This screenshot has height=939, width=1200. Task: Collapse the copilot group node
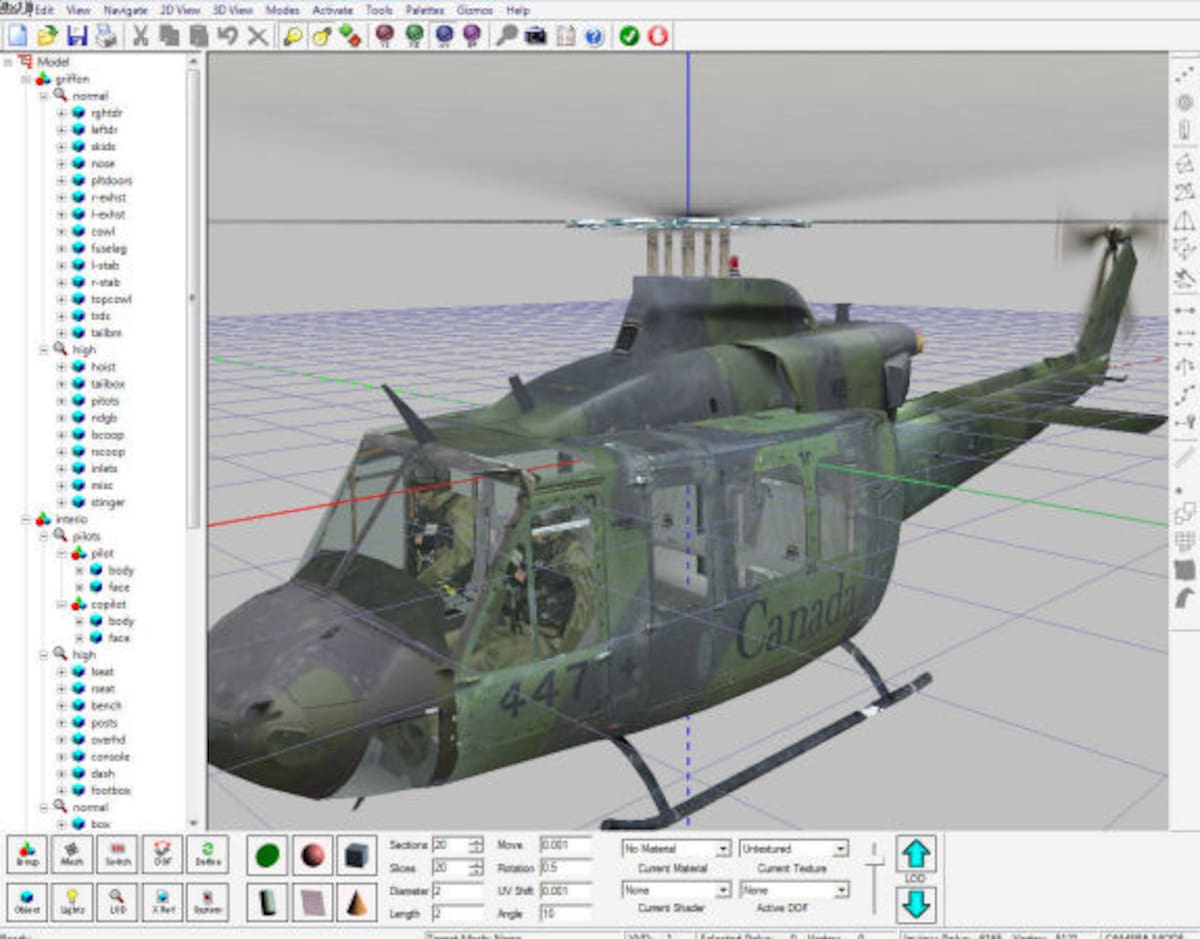pos(62,604)
